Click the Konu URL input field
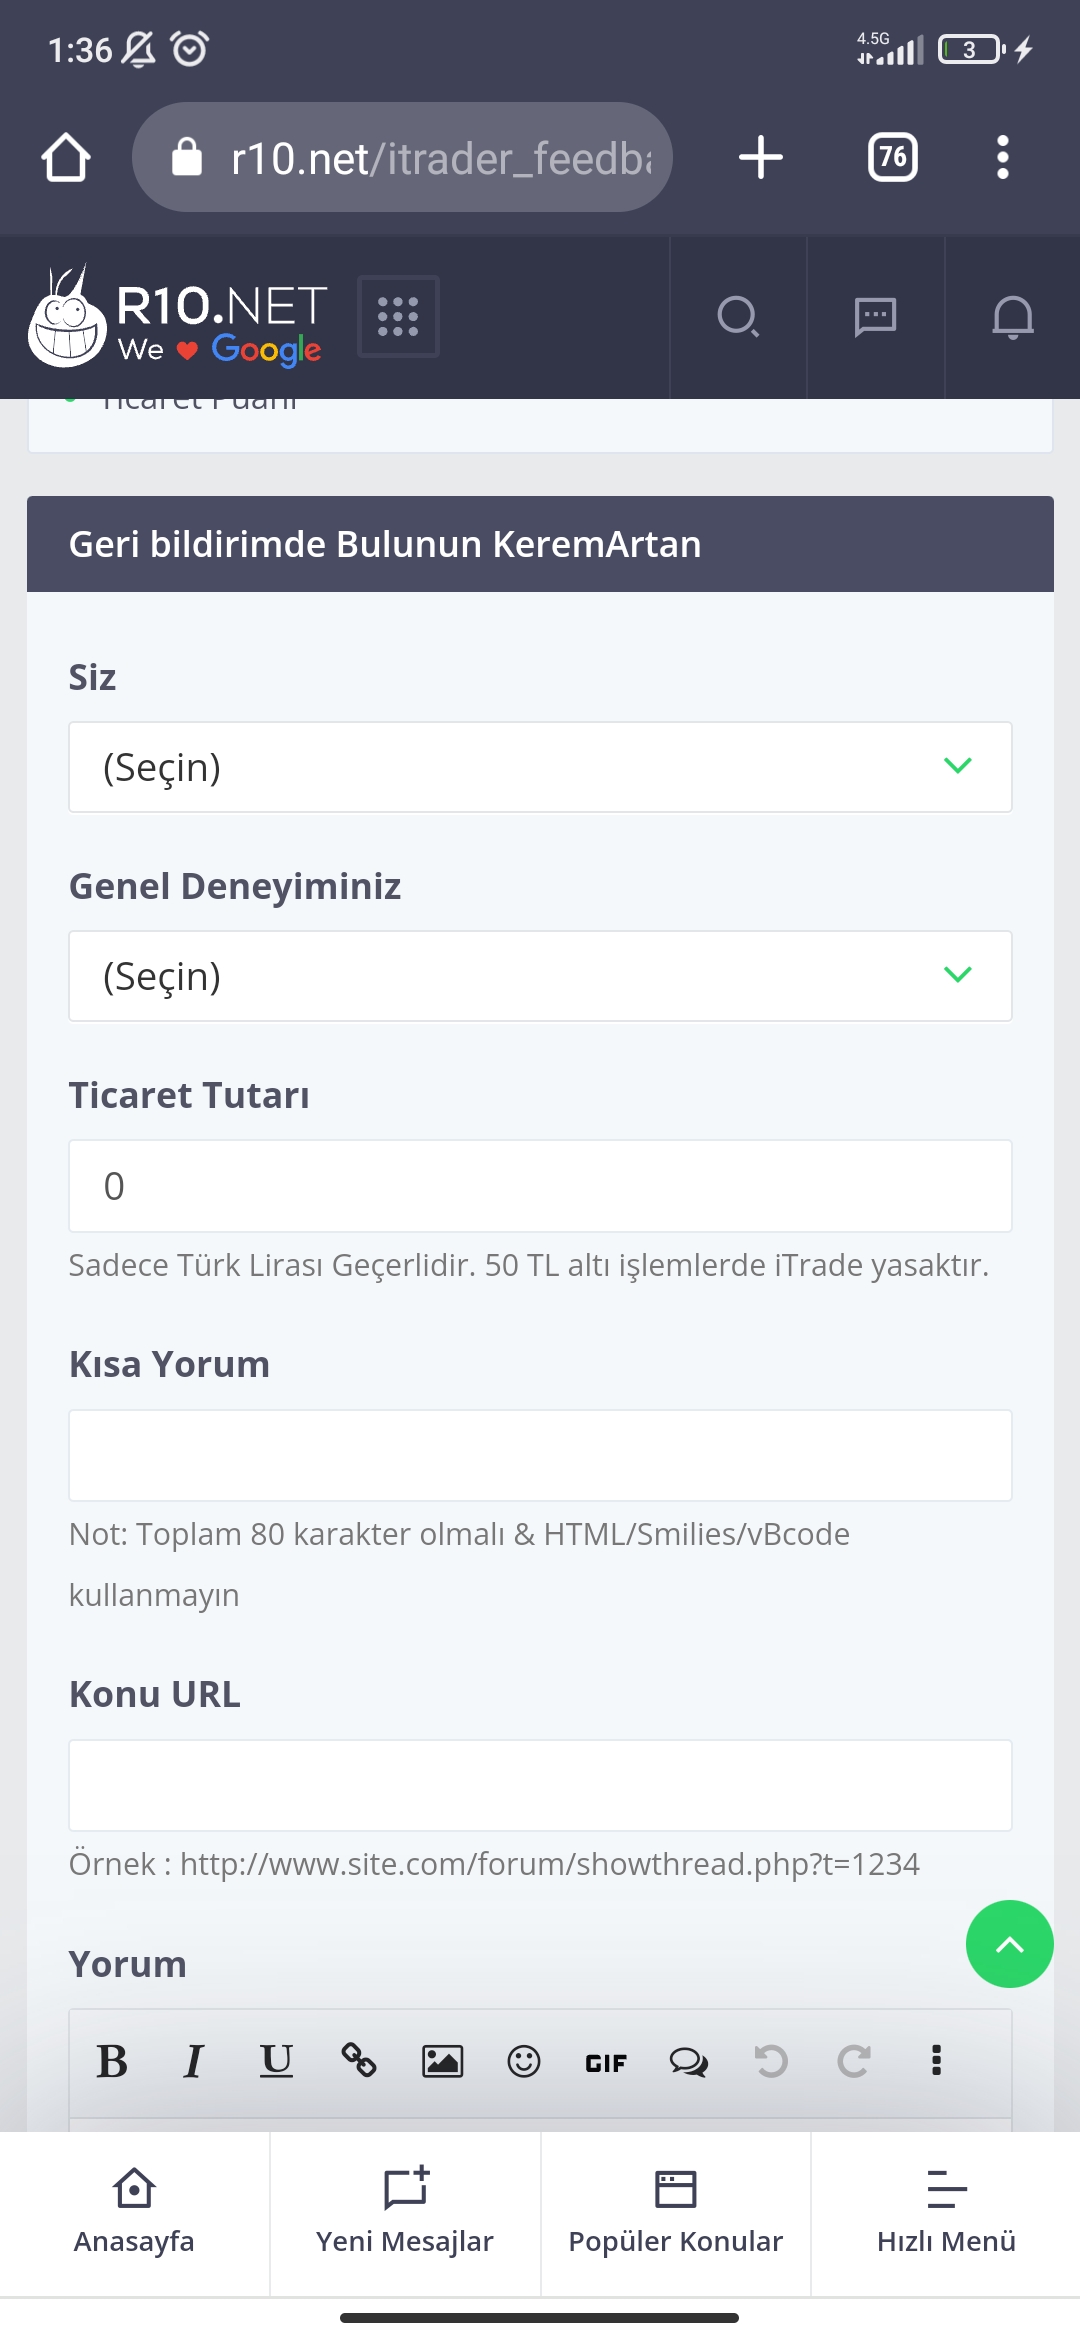The width and height of the screenshot is (1080, 2340). click(540, 1785)
